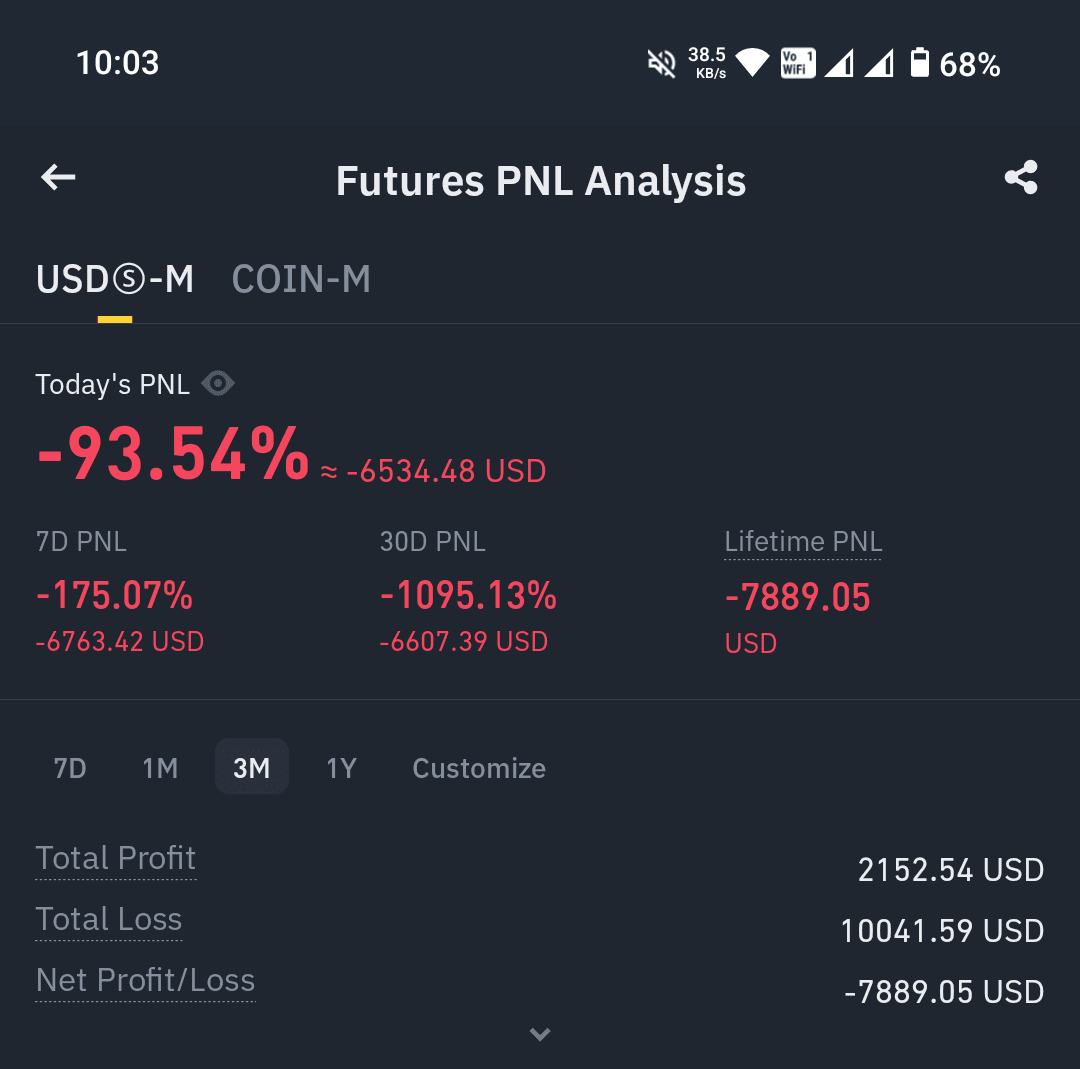Screen dimensions: 1080x1069
Task: Tap the first cellular signal icon
Action: [x=839, y=63]
